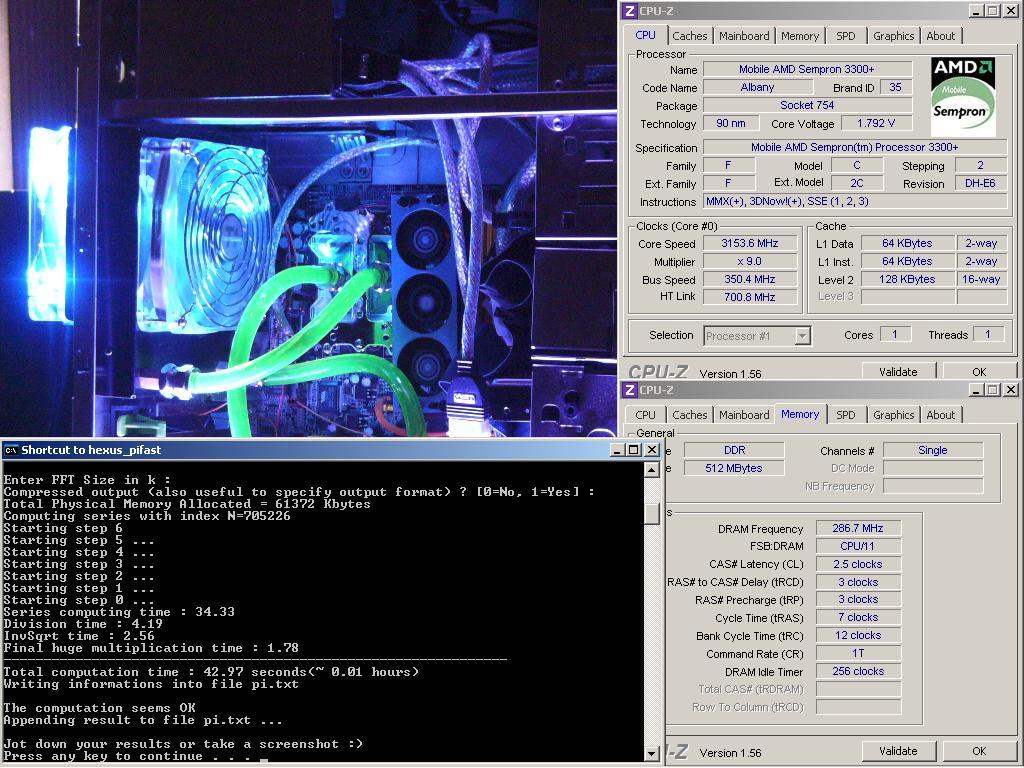Image resolution: width=1024 pixels, height=768 pixels.
Task: Close the top CPU-Z window
Action: point(1011,11)
